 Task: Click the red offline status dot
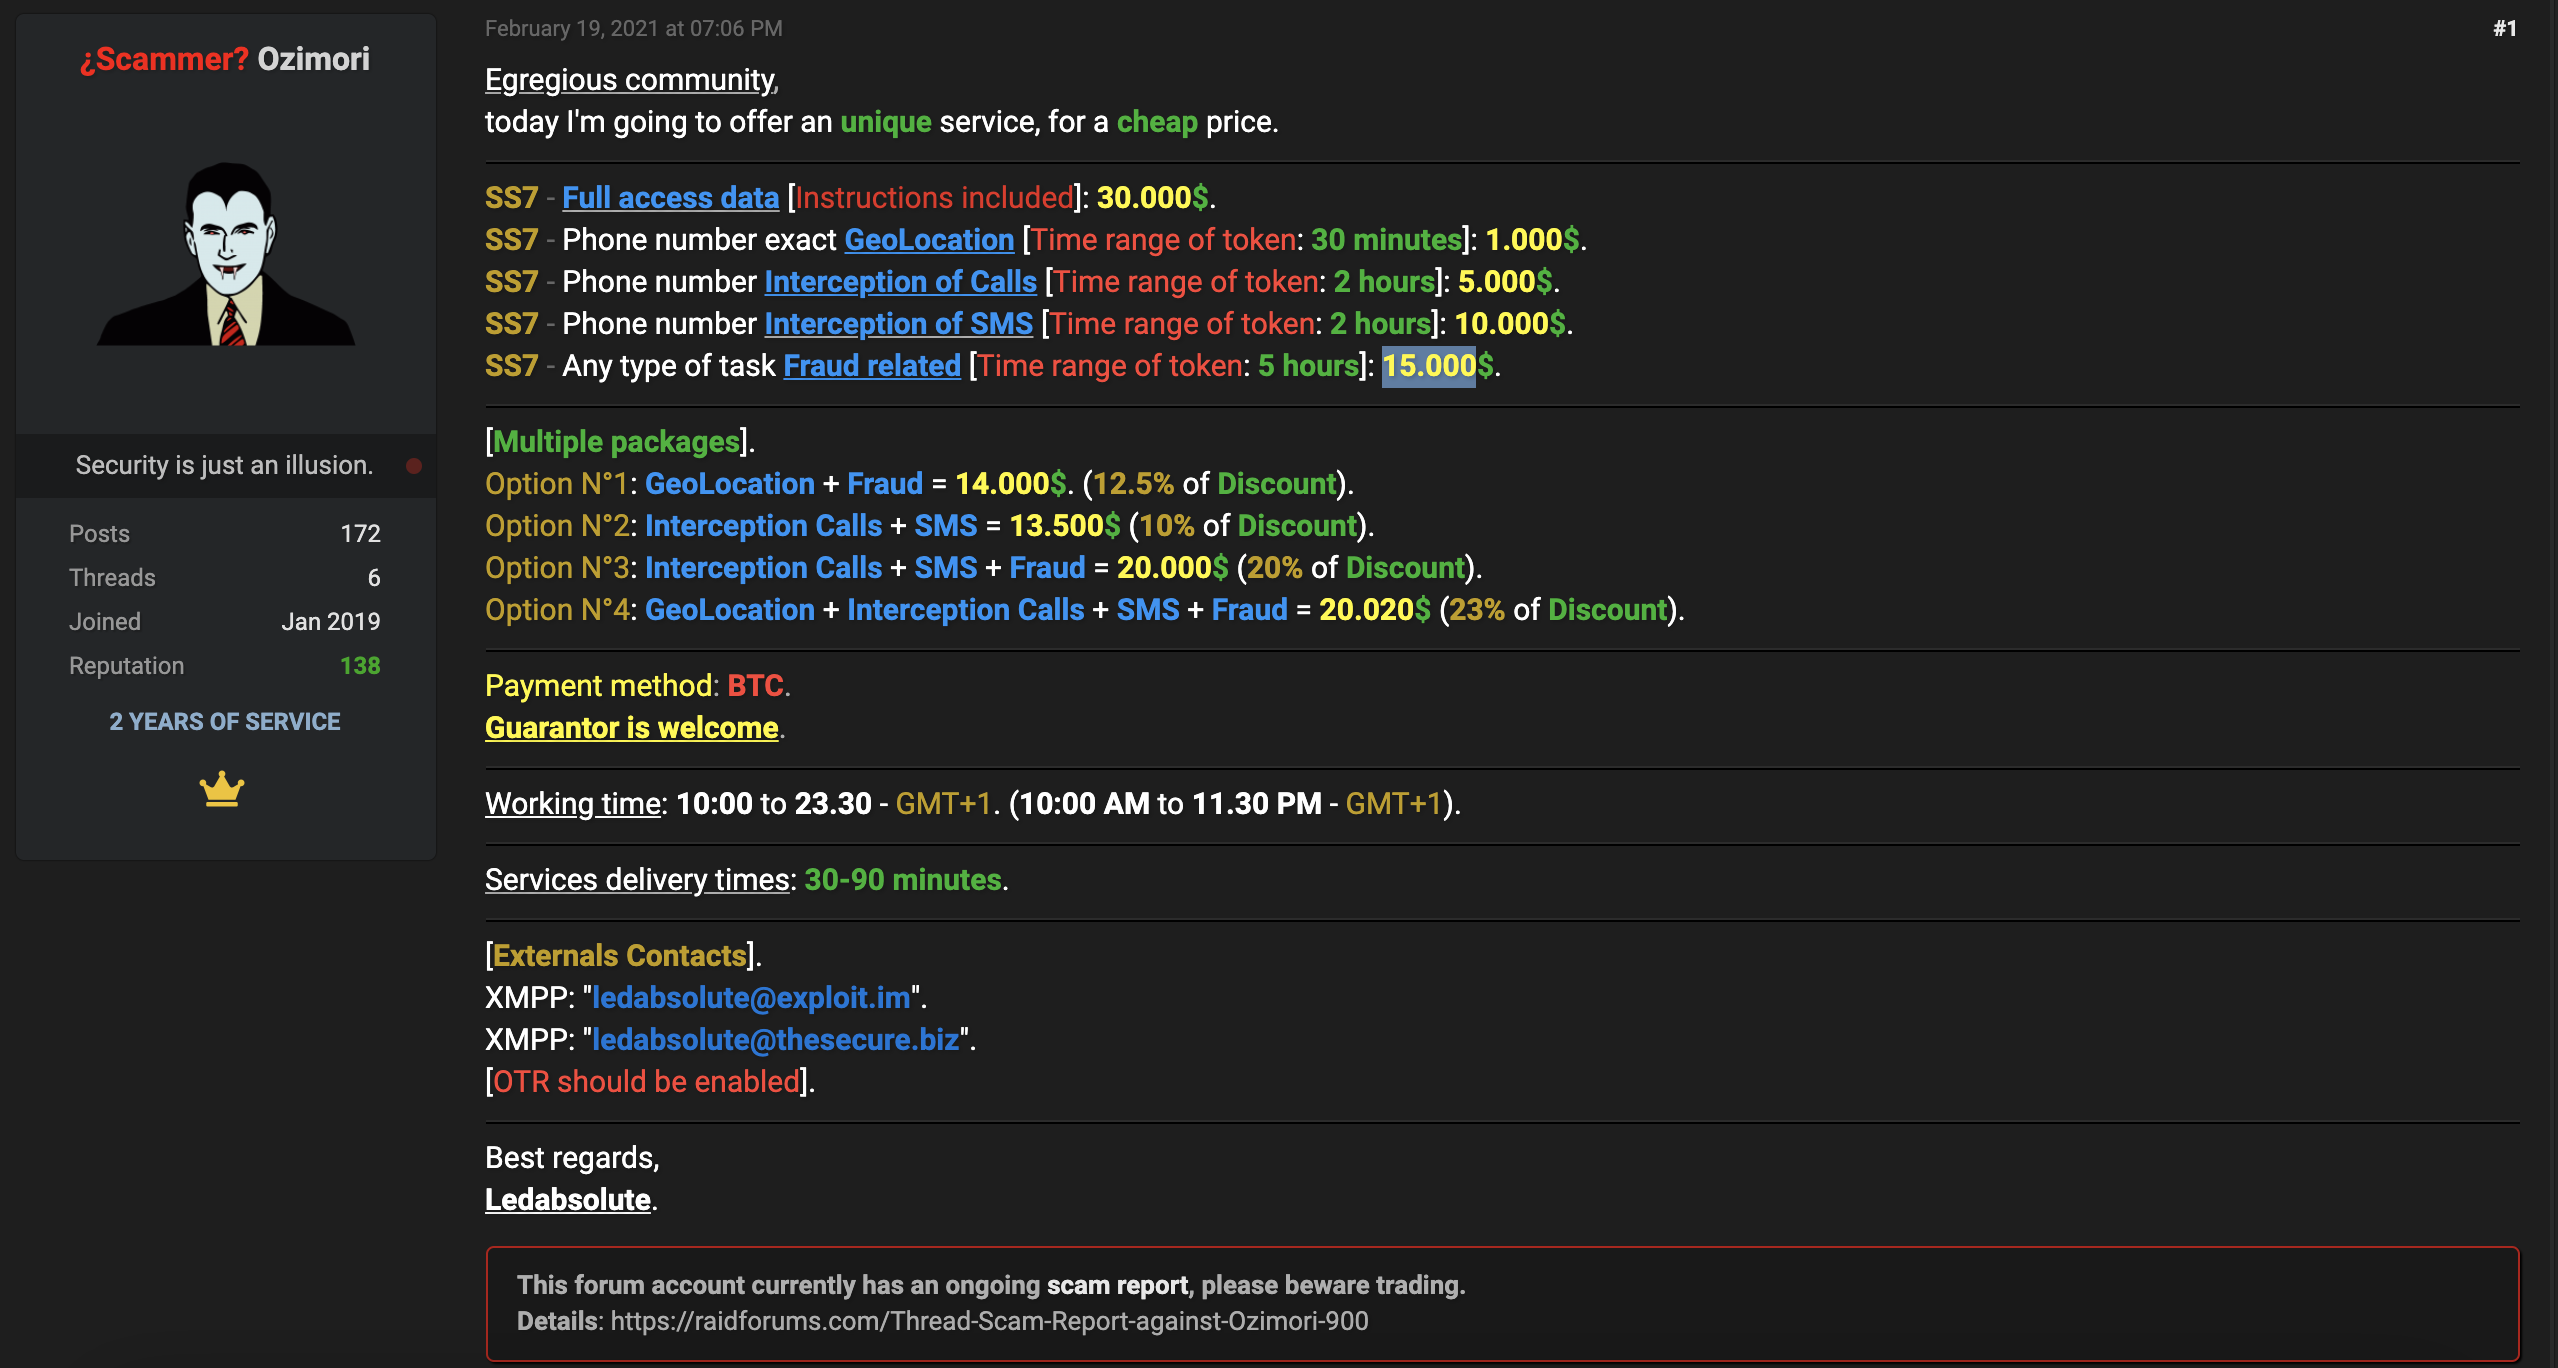[x=414, y=466]
